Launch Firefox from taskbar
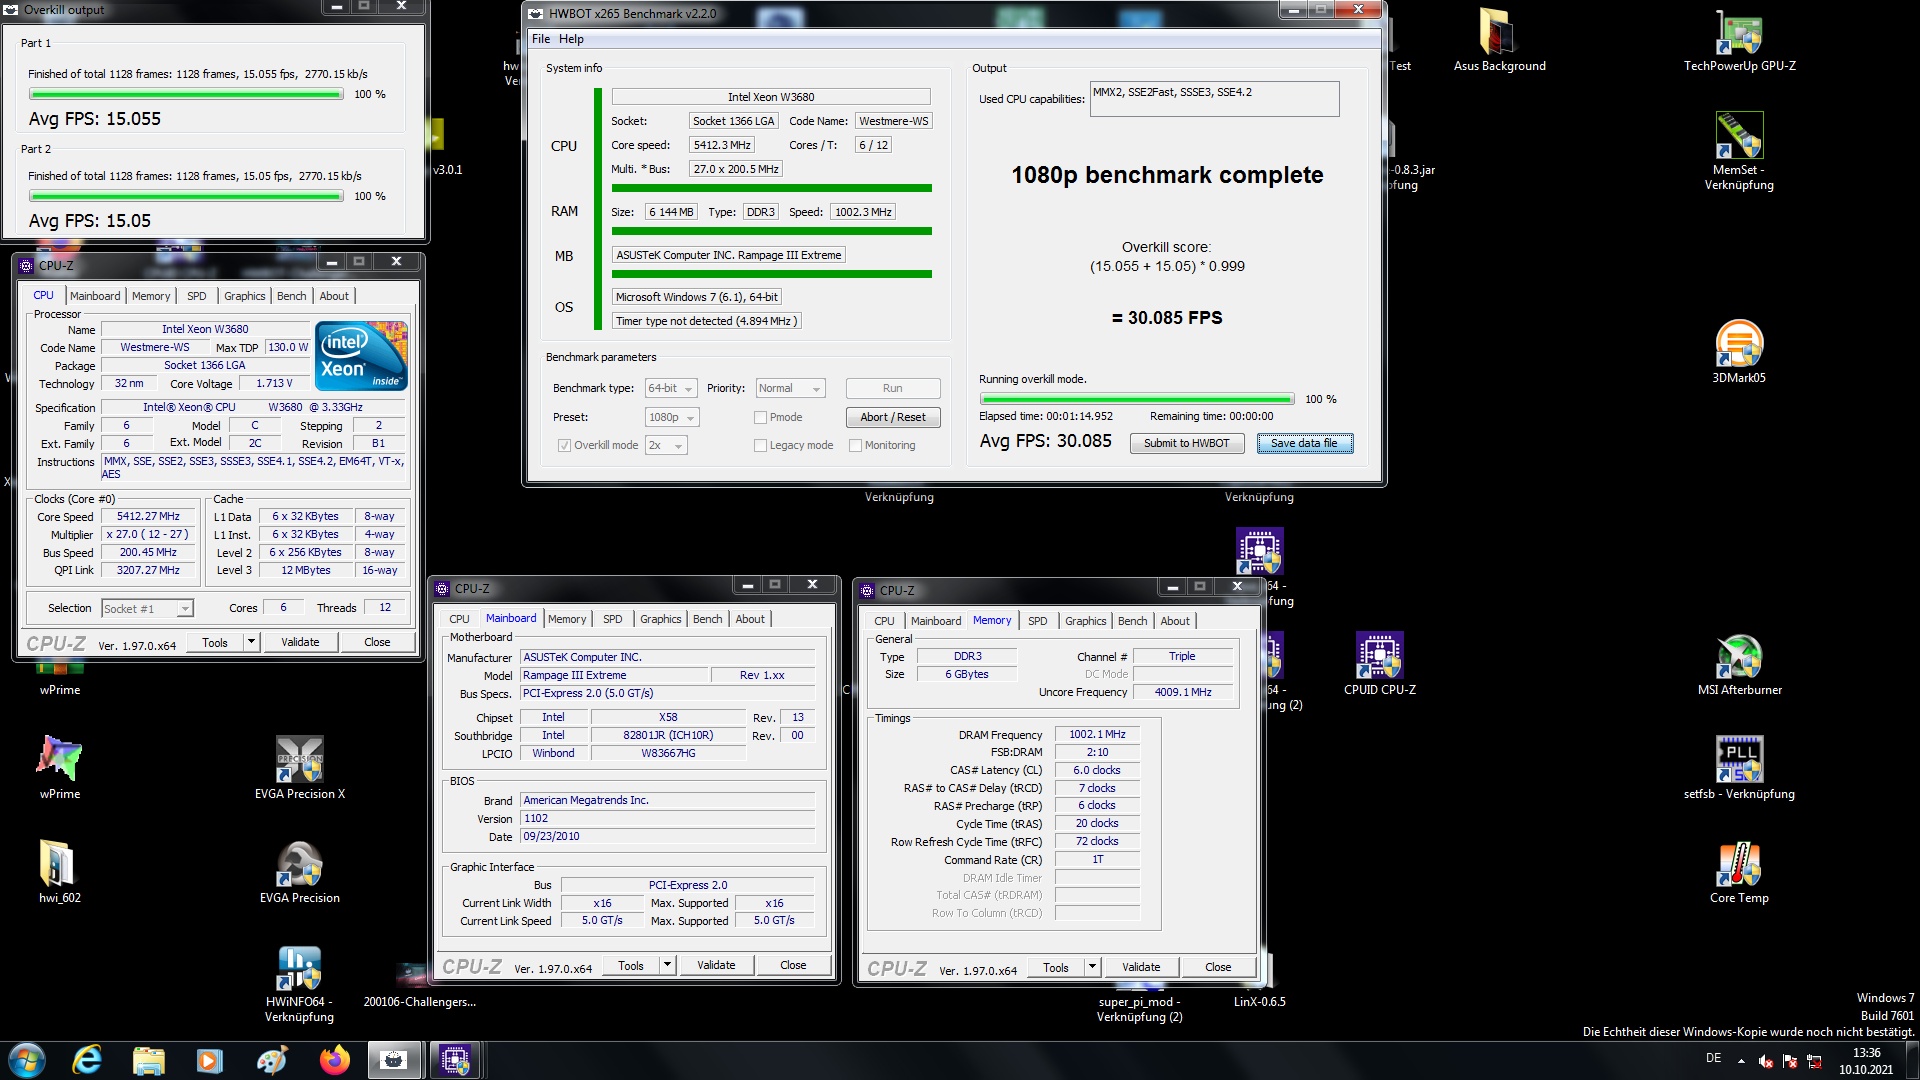The image size is (1920, 1080). click(x=334, y=1060)
